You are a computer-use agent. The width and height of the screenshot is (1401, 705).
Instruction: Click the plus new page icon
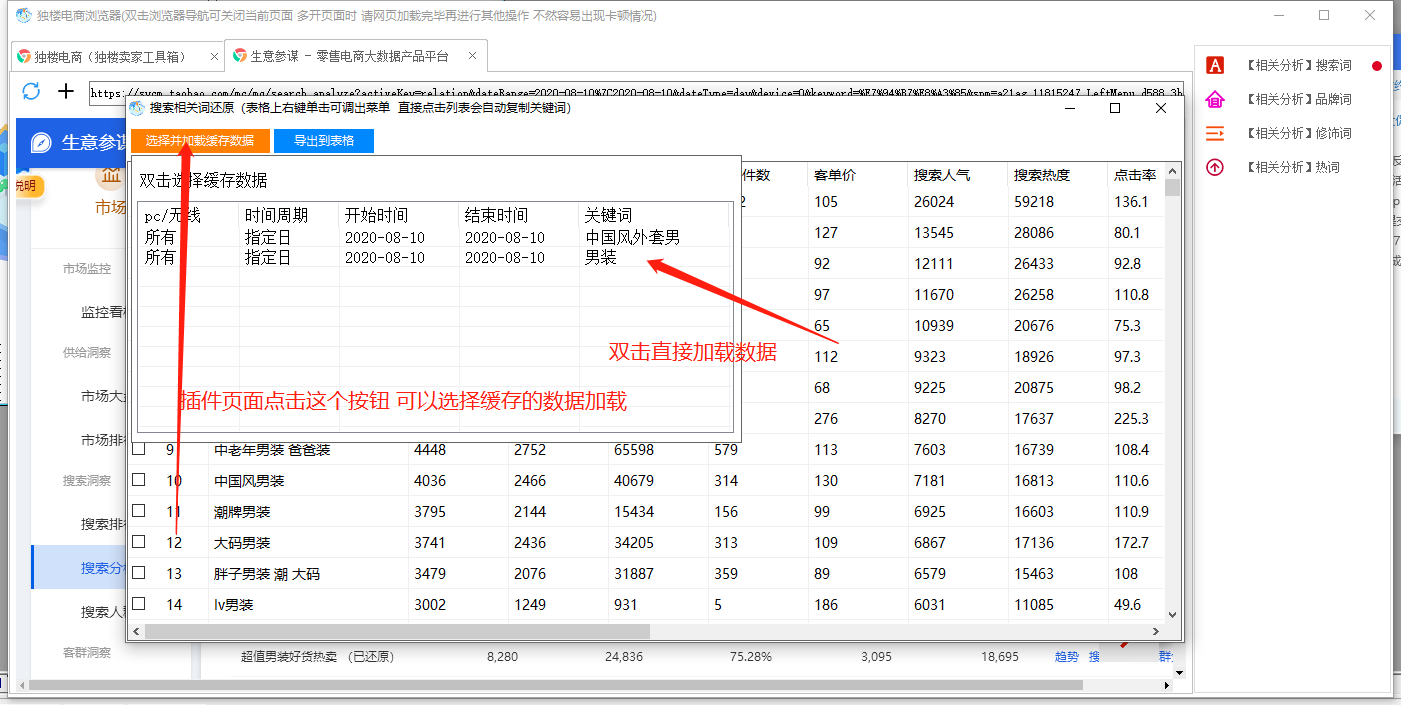(66, 92)
